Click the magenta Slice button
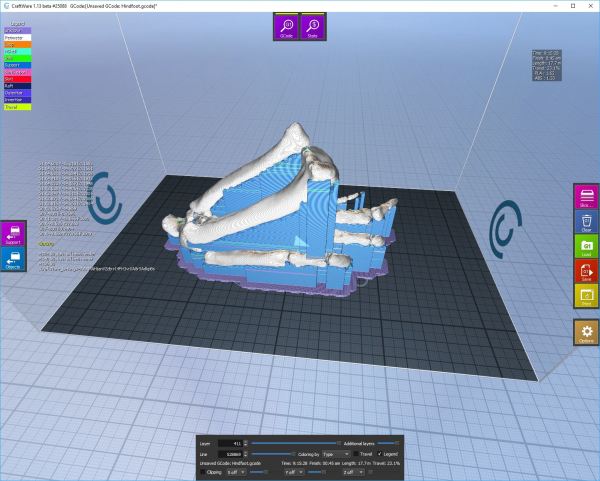 pyautogui.click(x=586, y=196)
